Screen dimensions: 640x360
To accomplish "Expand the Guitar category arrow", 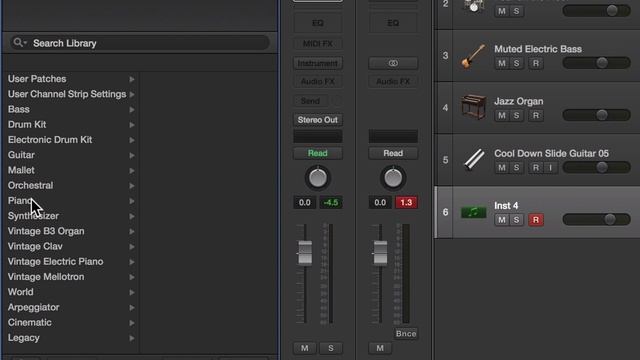I will pos(132,156).
